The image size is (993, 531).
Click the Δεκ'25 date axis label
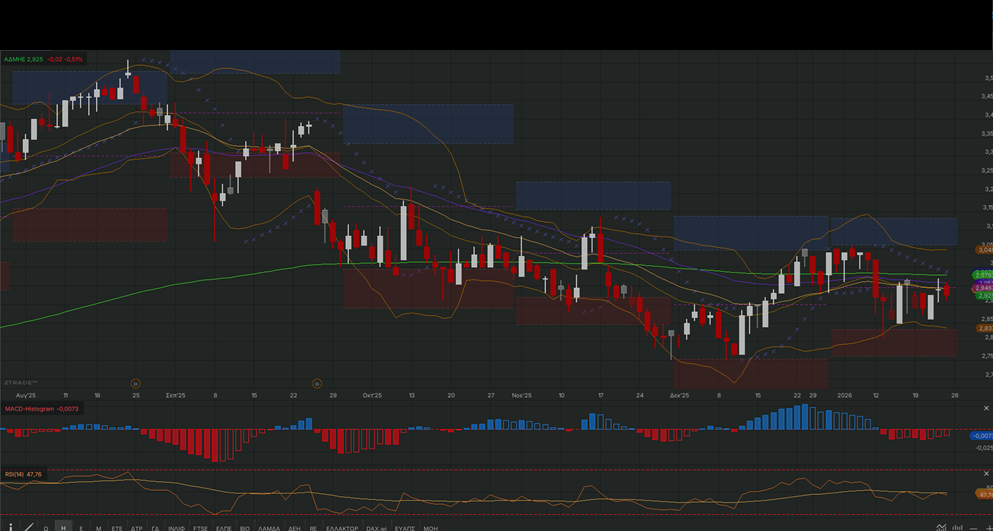click(680, 395)
